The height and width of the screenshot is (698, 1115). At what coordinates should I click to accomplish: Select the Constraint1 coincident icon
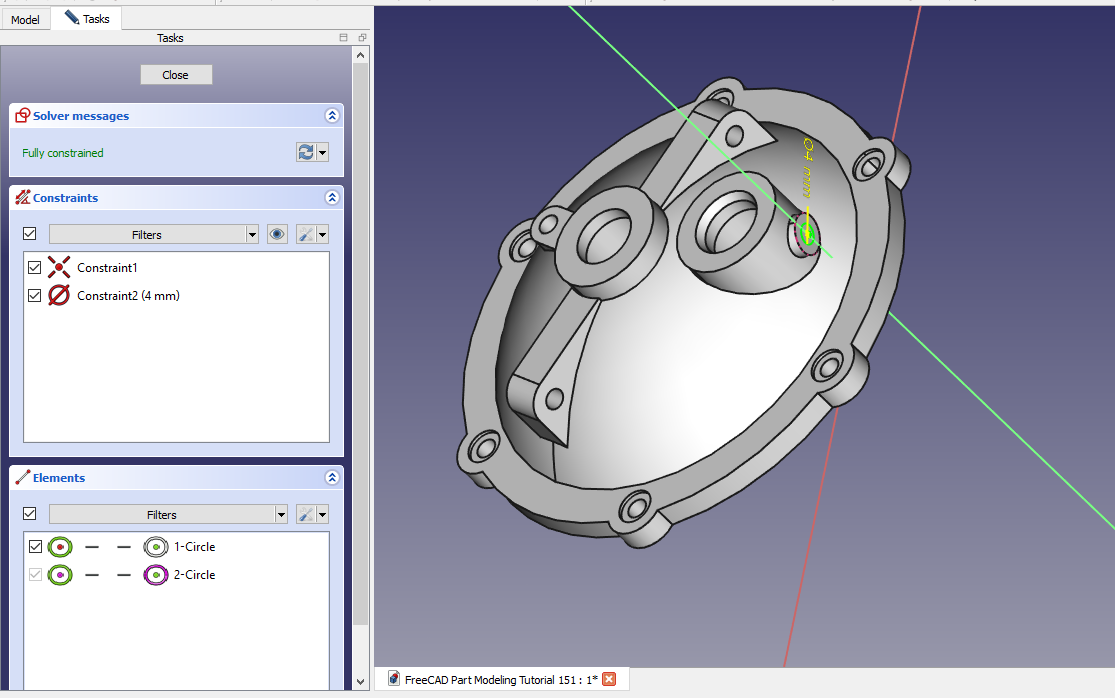[59, 268]
